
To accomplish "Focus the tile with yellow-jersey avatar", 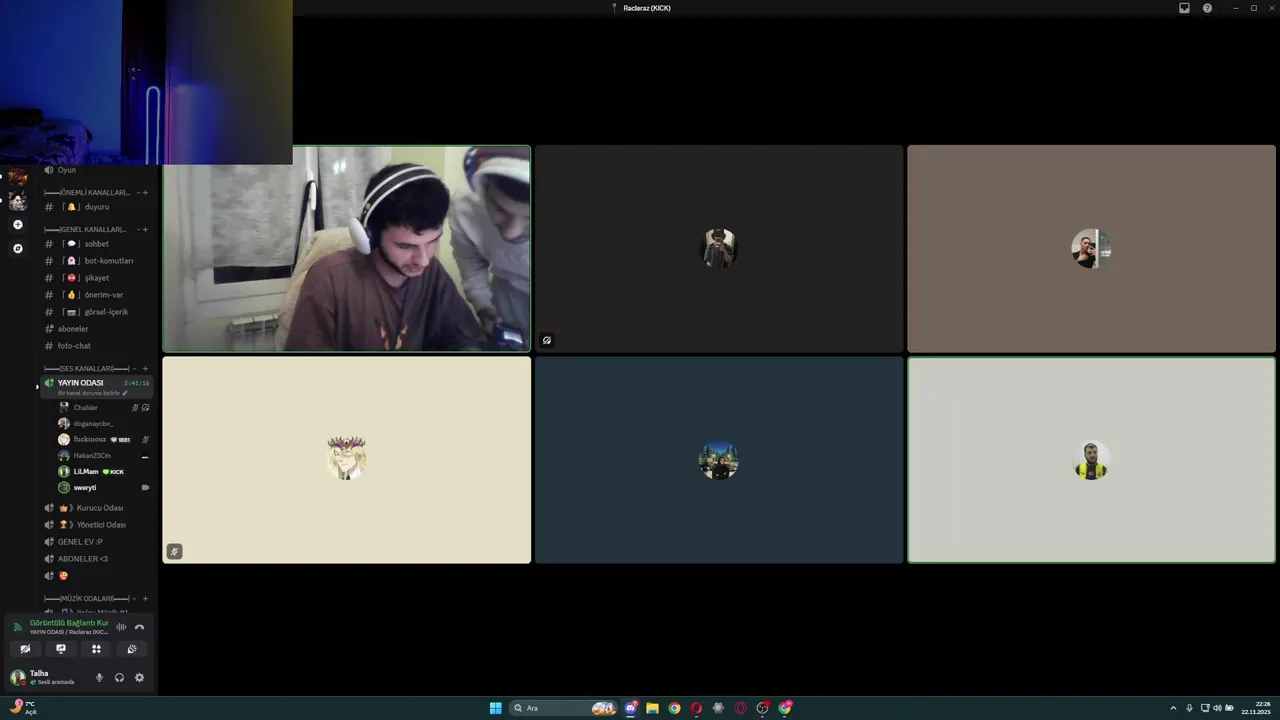I will [x=1091, y=460].
